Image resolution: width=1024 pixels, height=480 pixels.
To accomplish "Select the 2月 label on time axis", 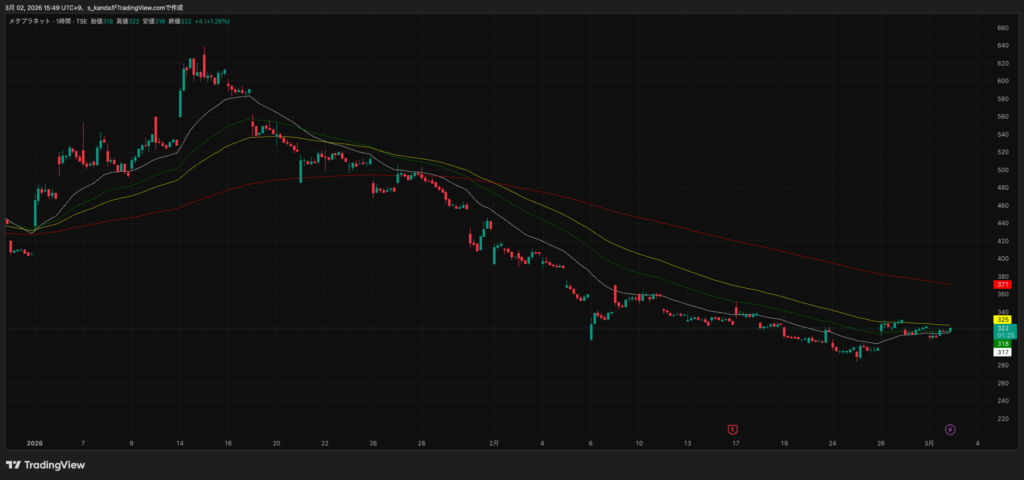I will coord(493,442).
